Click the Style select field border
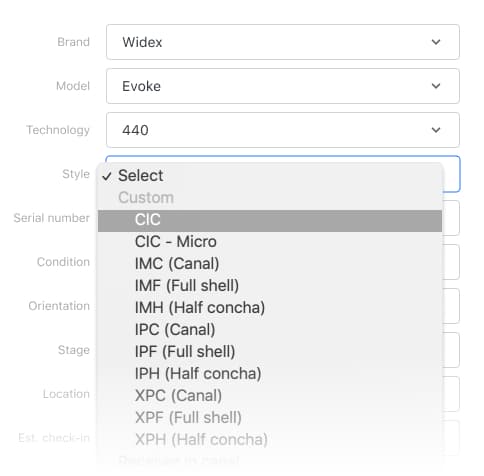Image resolution: width=484 pixels, height=476 pixels. [x=452, y=174]
